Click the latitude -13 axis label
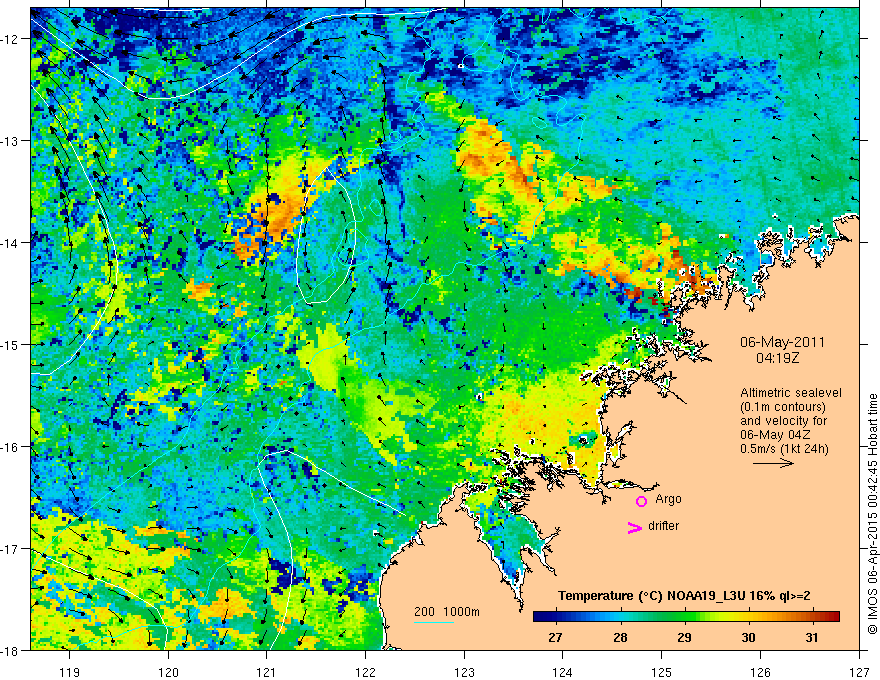Image resolution: width=880 pixels, height=680 pixels. click(x=11, y=141)
